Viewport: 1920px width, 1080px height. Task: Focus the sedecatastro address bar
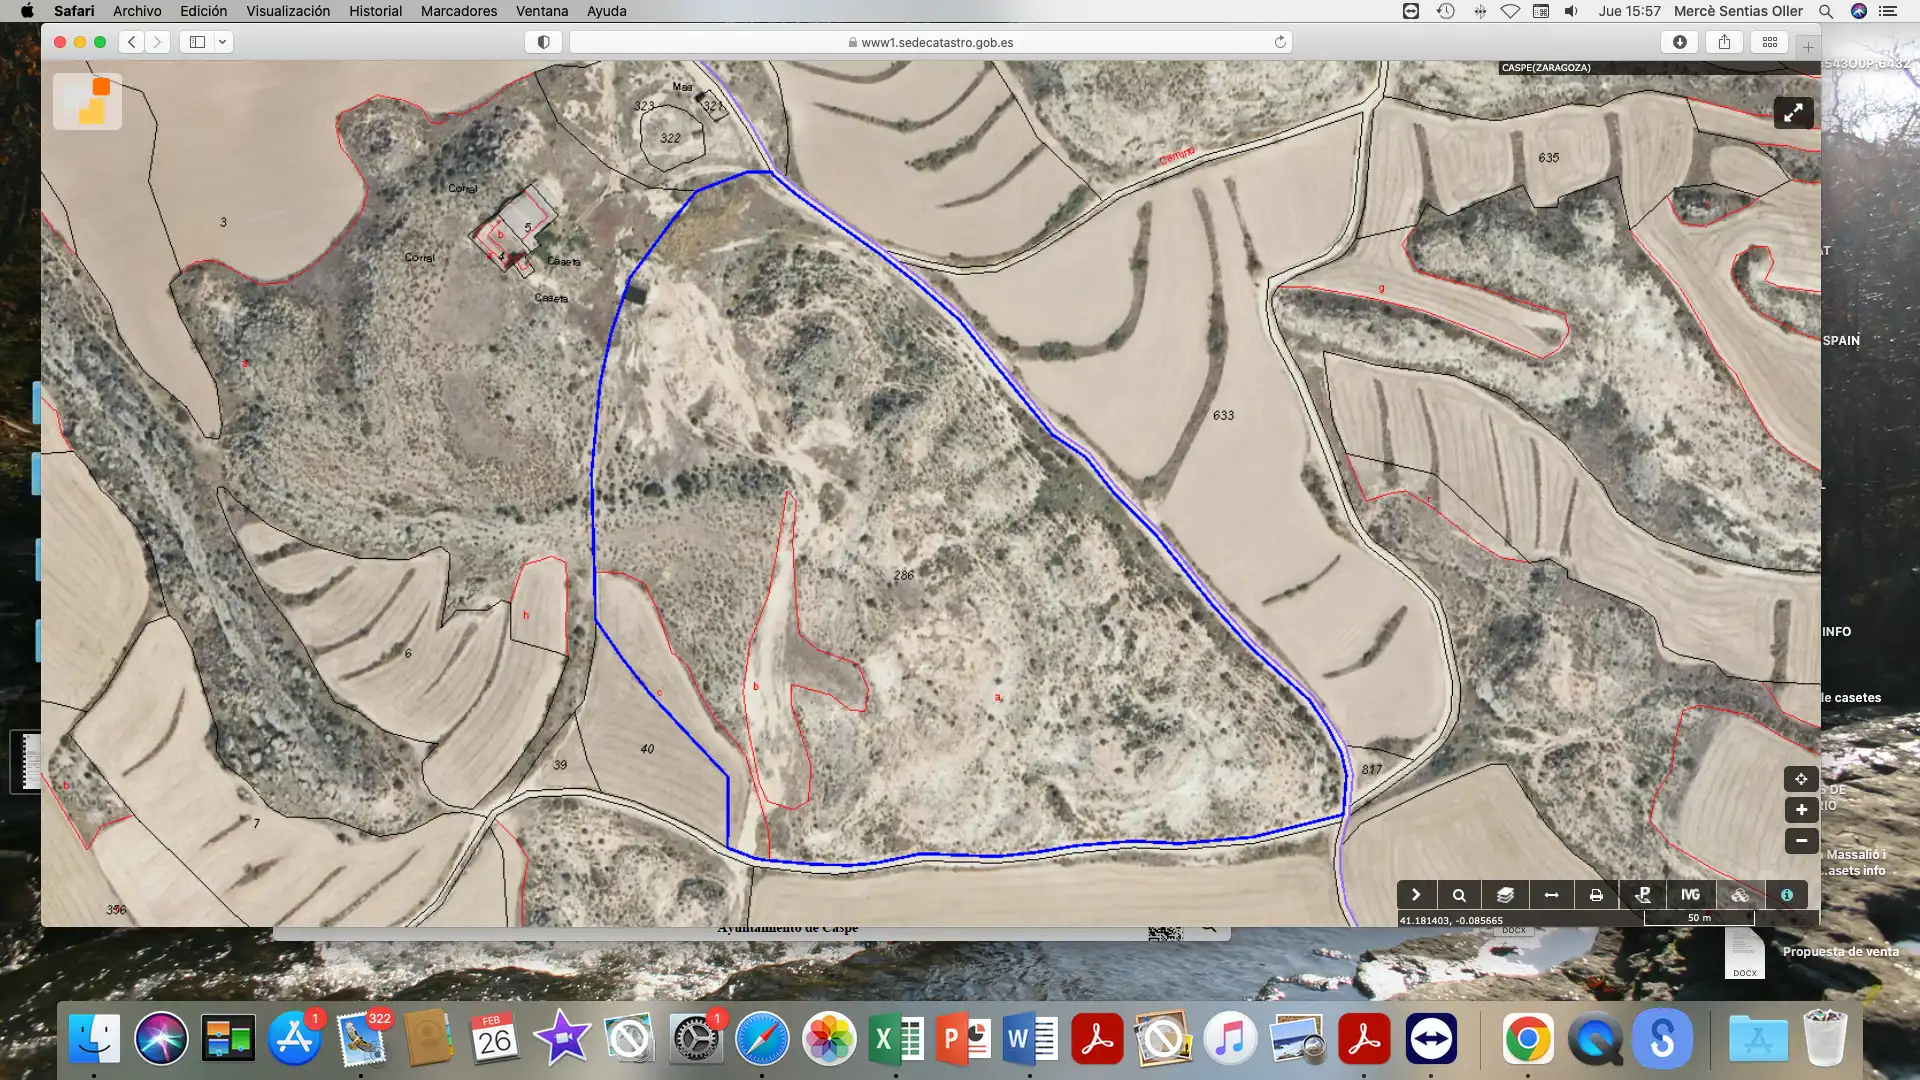click(930, 42)
